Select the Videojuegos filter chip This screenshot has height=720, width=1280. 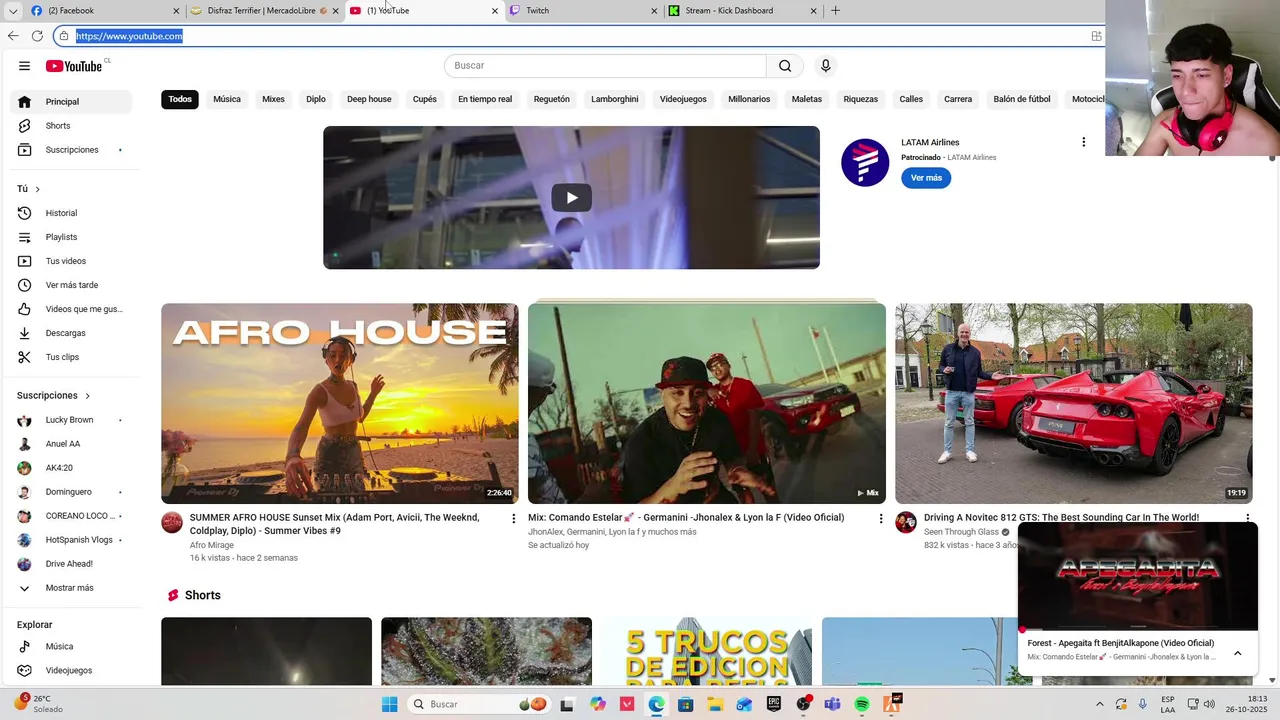[x=683, y=99]
